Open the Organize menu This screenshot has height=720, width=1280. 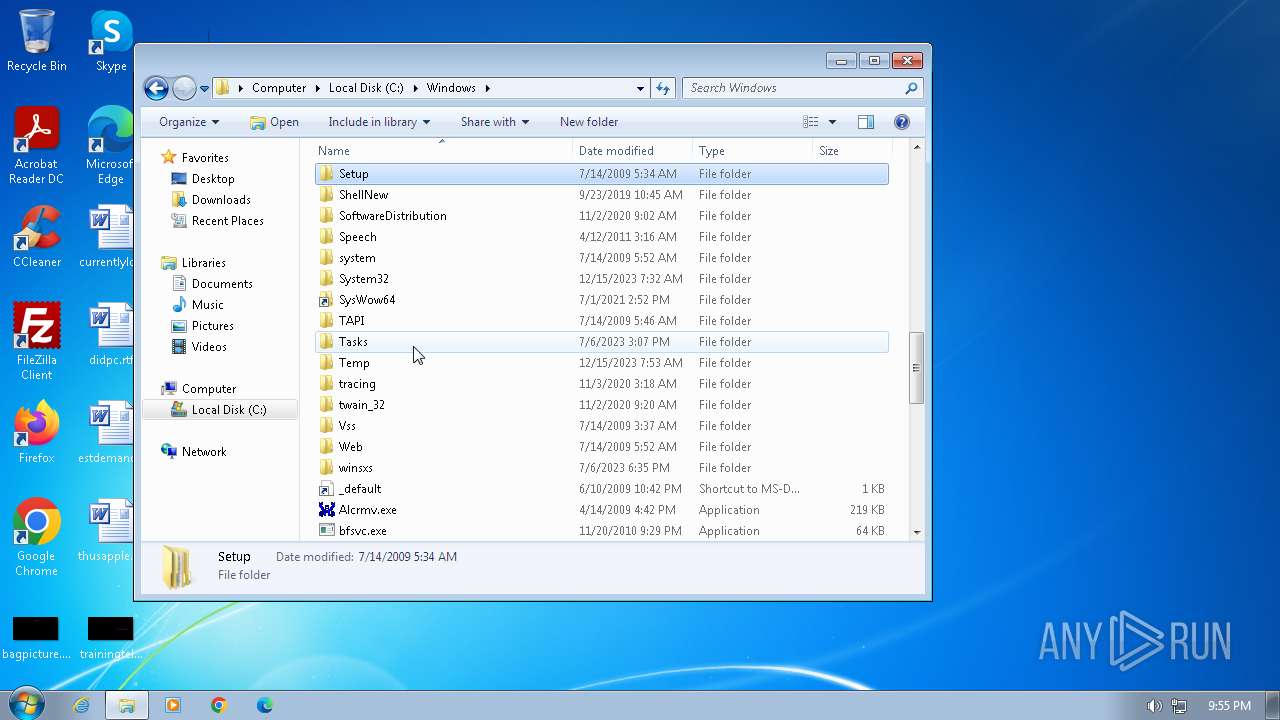tap(188, 122)
